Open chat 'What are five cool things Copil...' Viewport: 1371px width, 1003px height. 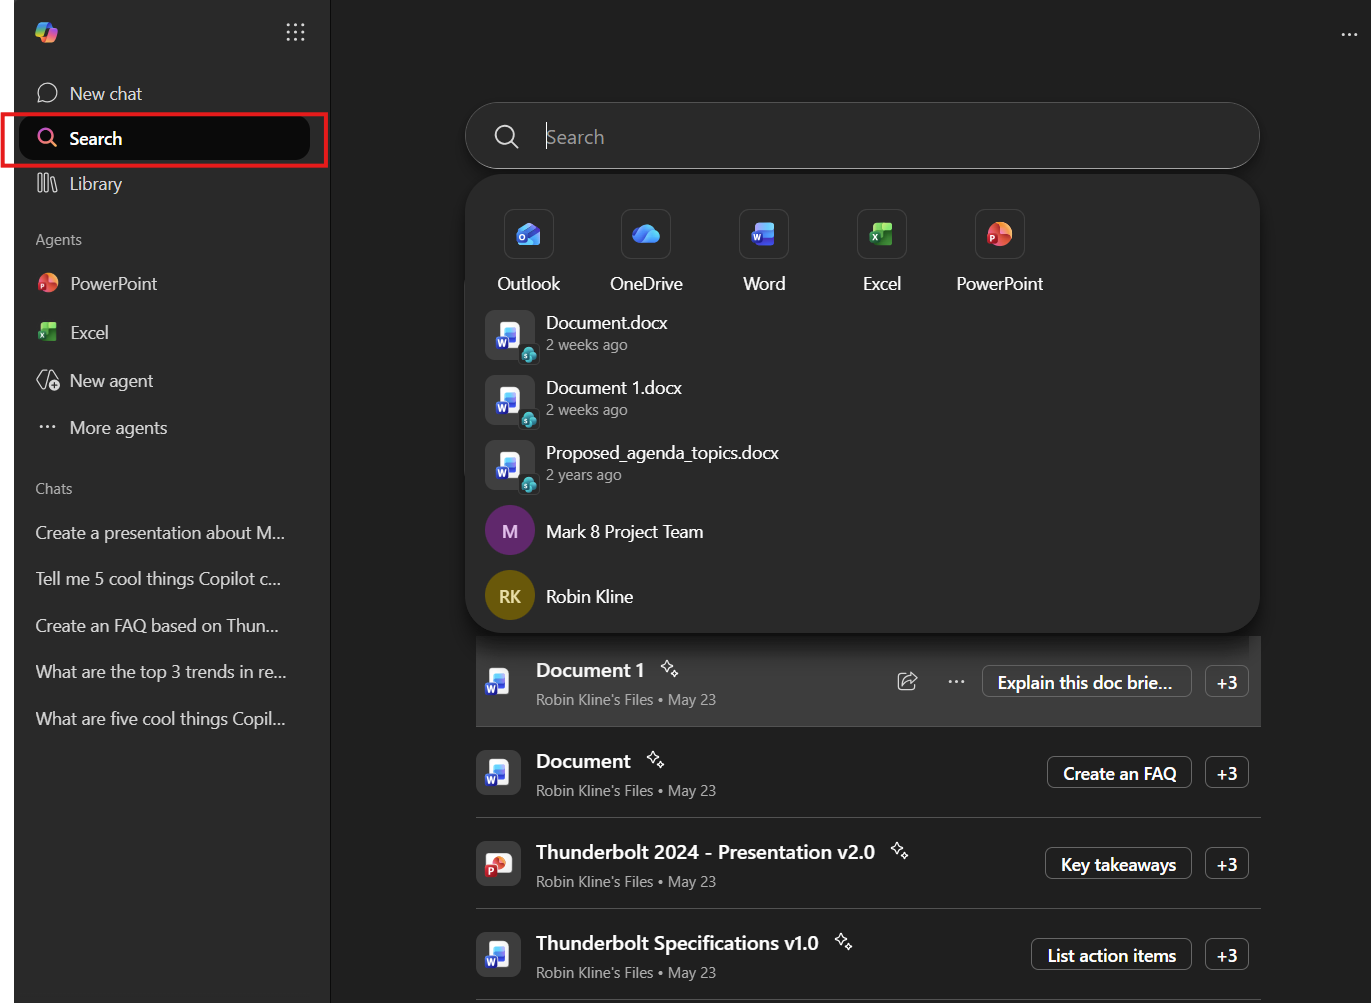(160, 719)
